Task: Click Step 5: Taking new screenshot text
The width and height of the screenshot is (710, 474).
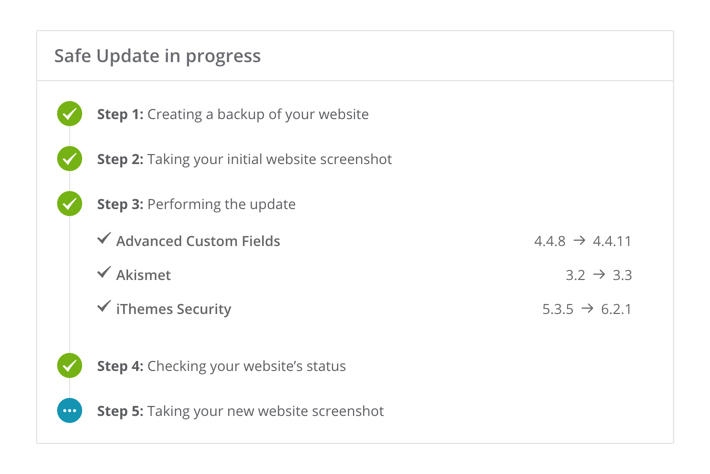Action: [240, 411]
